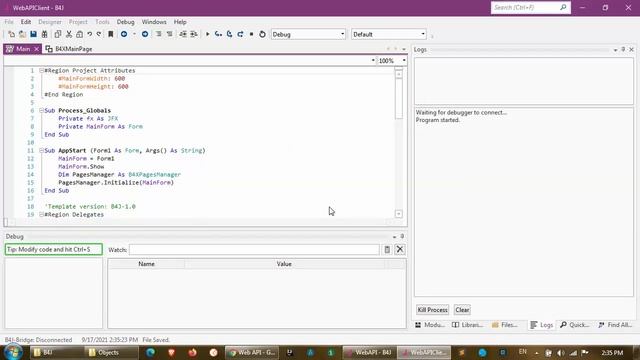640x360 pixels.
Task: Open the Windows menu
Action: (154, 22)
